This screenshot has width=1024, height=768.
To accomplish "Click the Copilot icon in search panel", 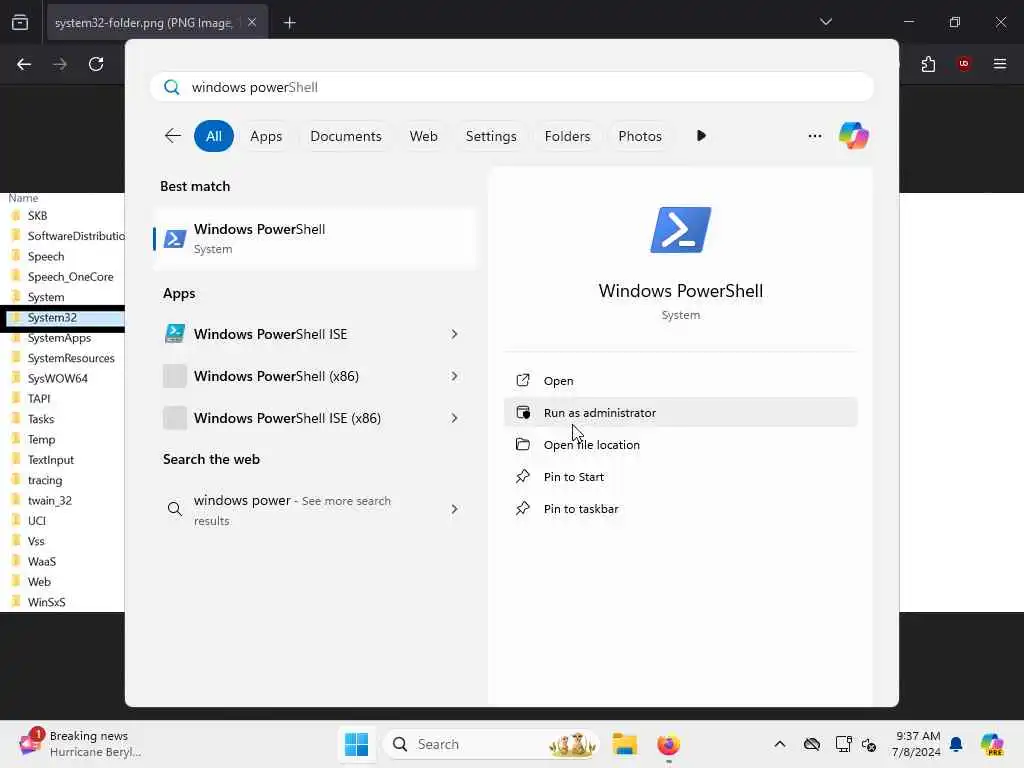I will (854, 136).
